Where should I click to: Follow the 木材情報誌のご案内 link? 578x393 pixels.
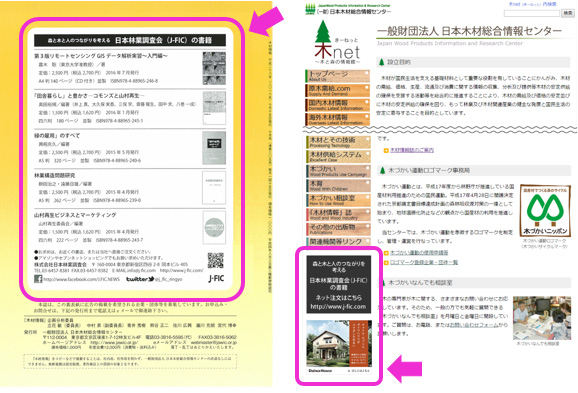412,150
